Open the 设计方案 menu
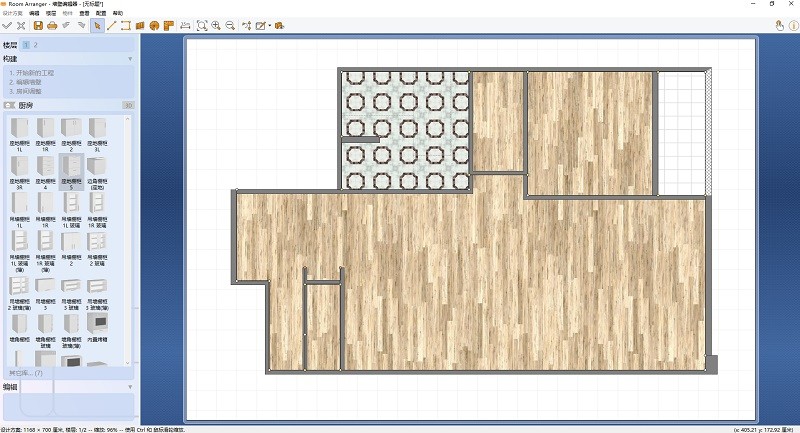 point(13,13)
